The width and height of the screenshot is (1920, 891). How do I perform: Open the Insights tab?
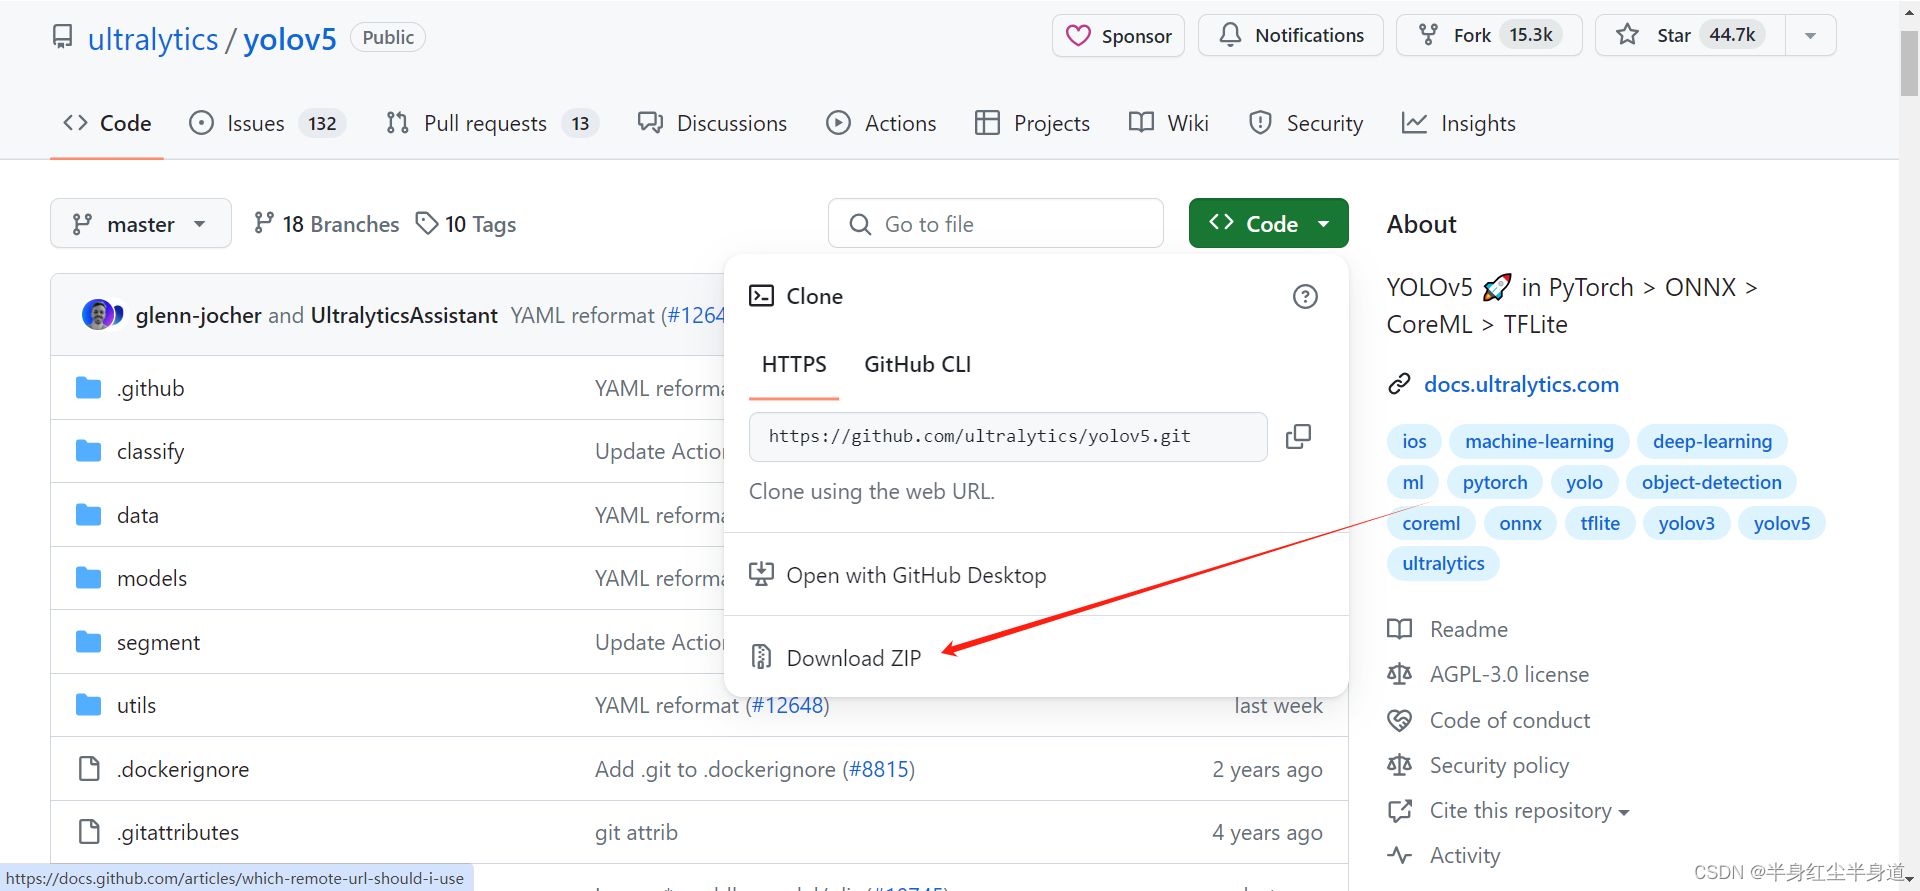1458,123
